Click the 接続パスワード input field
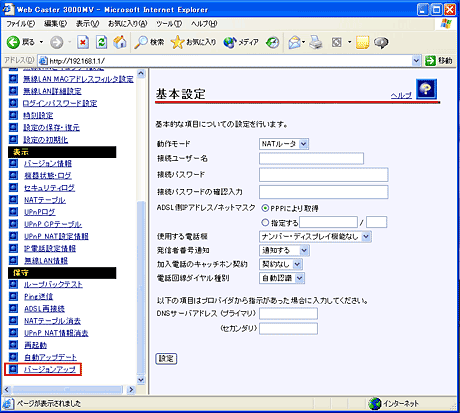460x413 pixels. [x=324, y=175]
